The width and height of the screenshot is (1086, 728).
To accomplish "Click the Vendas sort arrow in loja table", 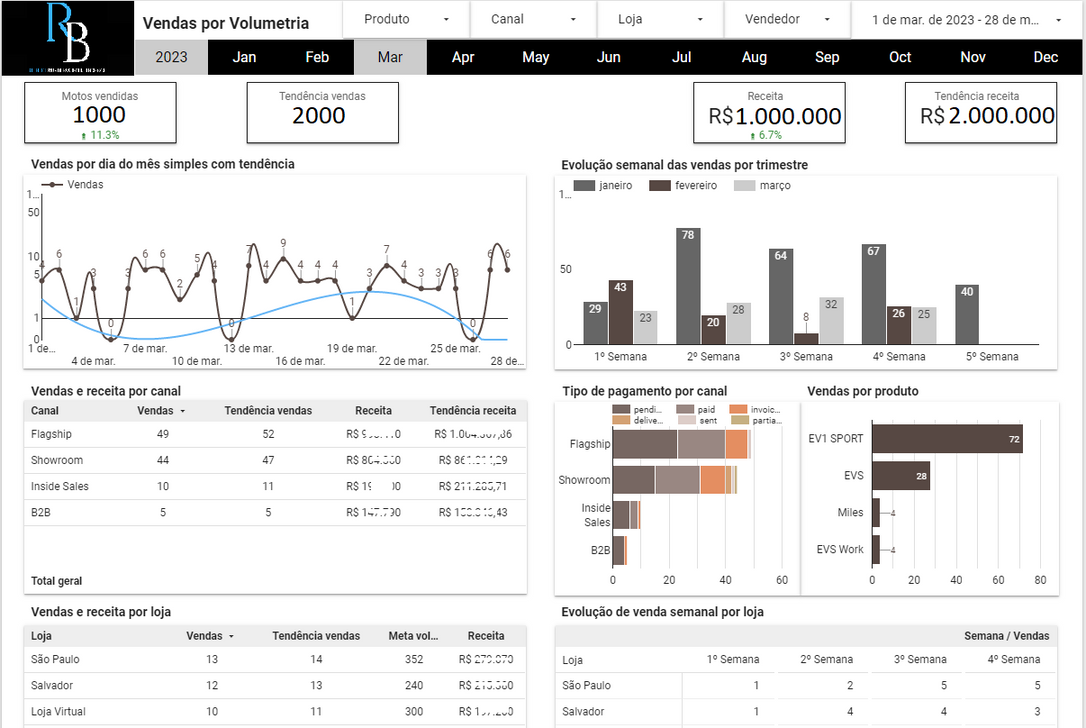I will (x=231, y=636).
